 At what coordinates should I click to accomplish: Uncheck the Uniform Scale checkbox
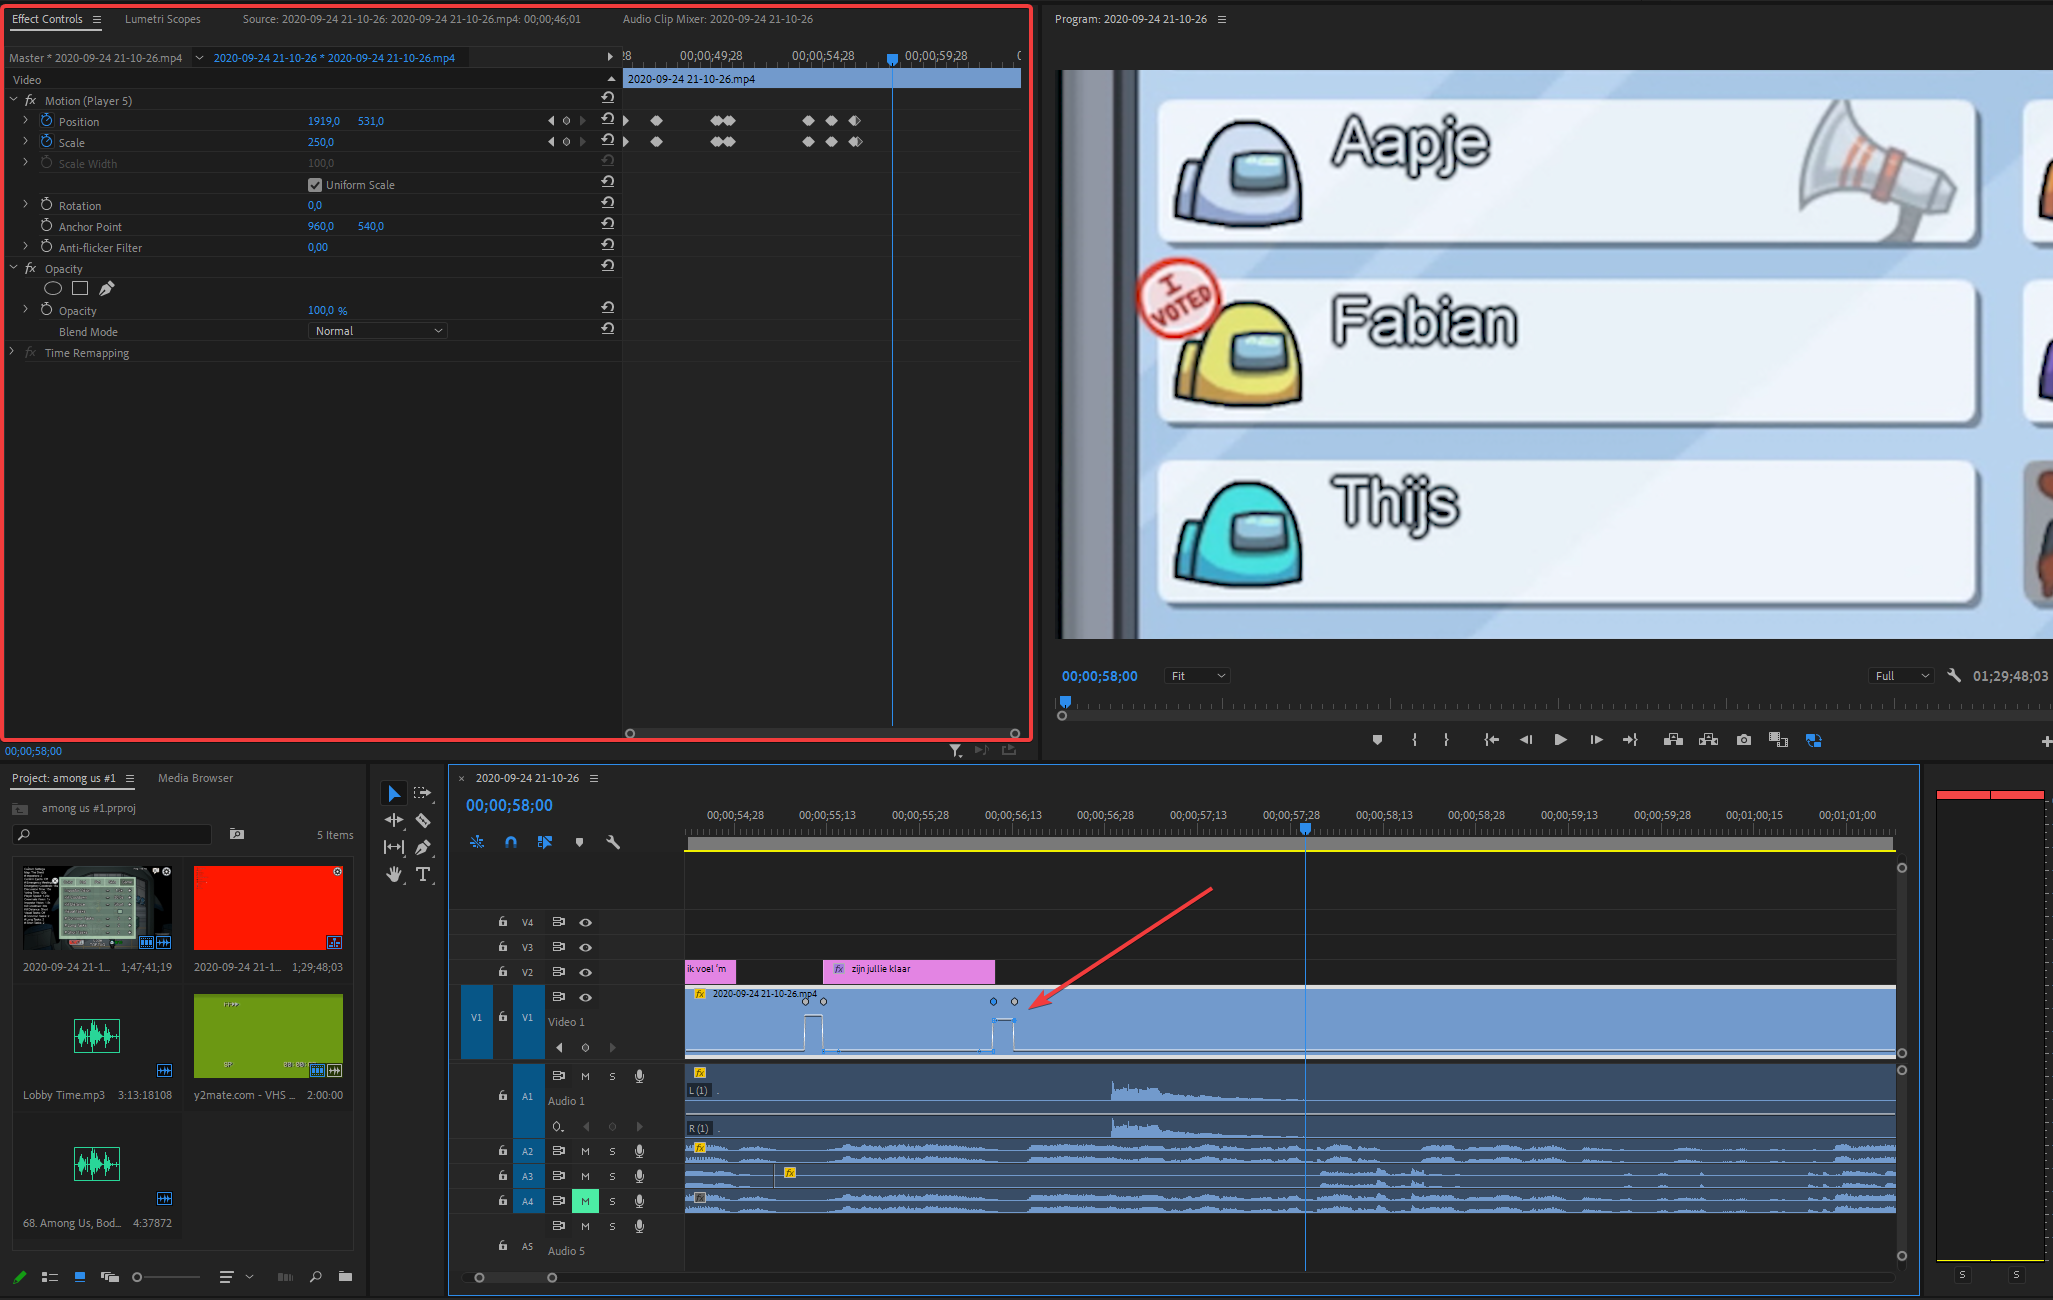[315, 185]
